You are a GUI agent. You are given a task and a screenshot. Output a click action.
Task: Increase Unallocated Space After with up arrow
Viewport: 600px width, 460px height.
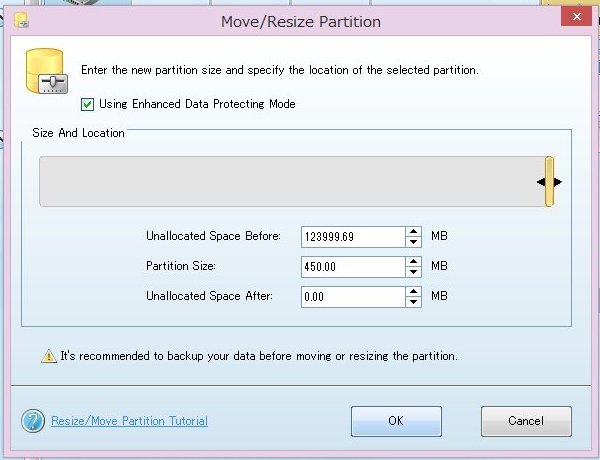413,291
